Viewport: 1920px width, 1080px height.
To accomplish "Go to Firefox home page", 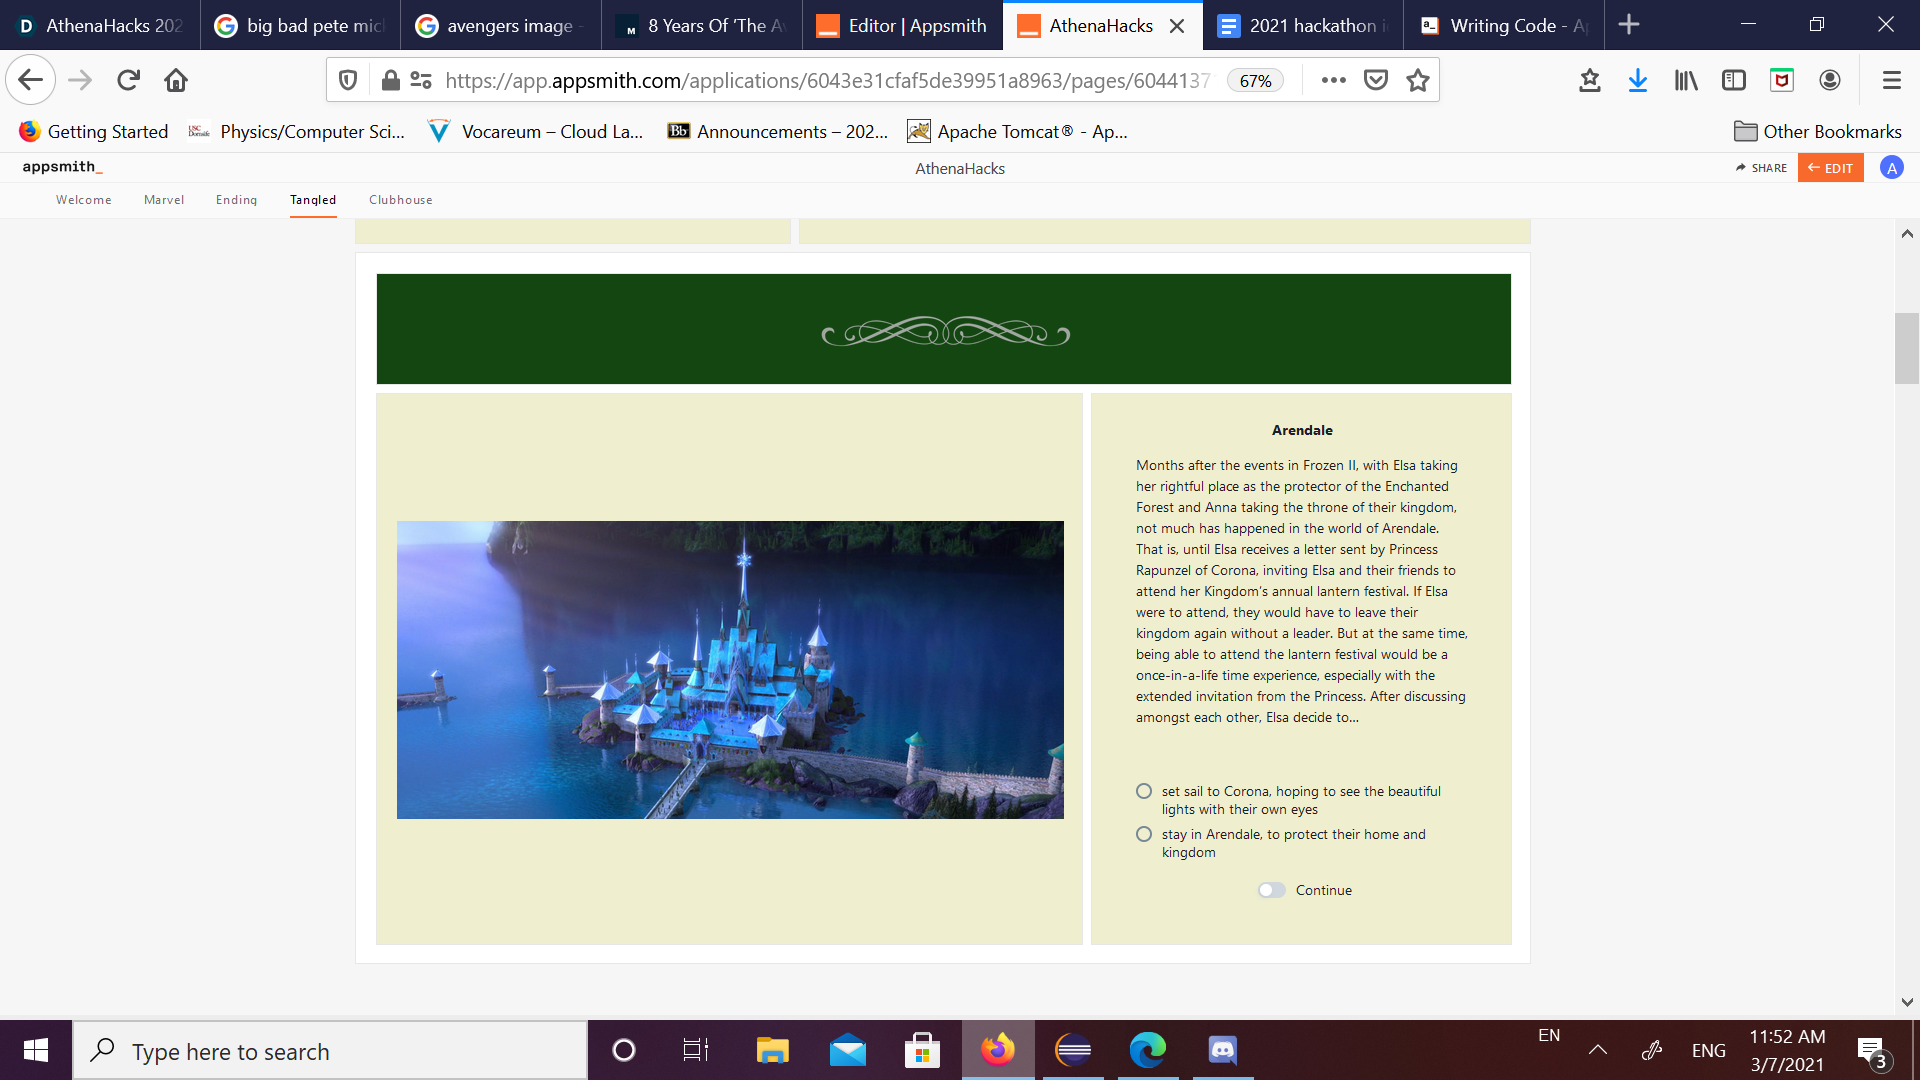I will [x=176, y=80].
